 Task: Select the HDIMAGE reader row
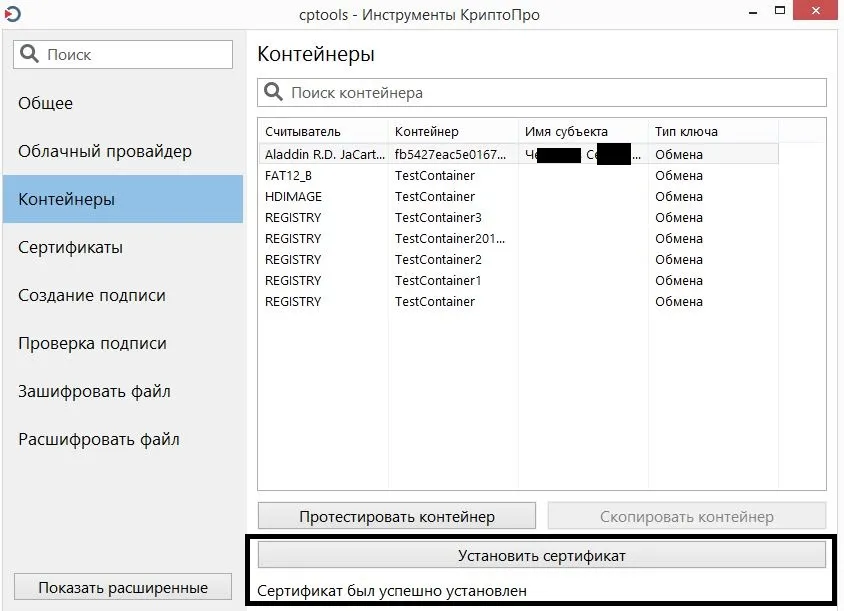coord(518,196)
